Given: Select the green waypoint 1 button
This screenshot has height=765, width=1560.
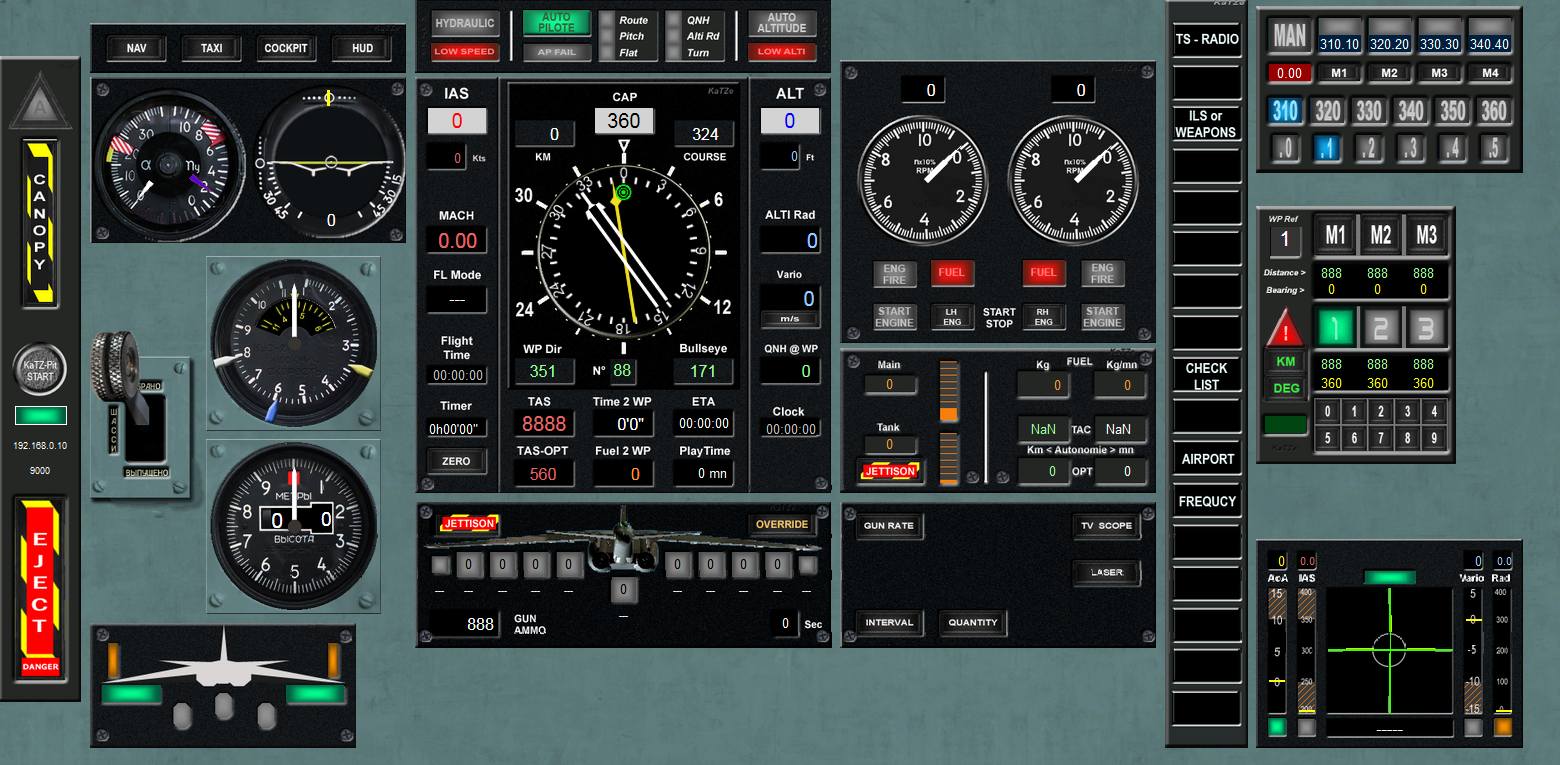Looking at the screenshot, I should [1335, 327].
